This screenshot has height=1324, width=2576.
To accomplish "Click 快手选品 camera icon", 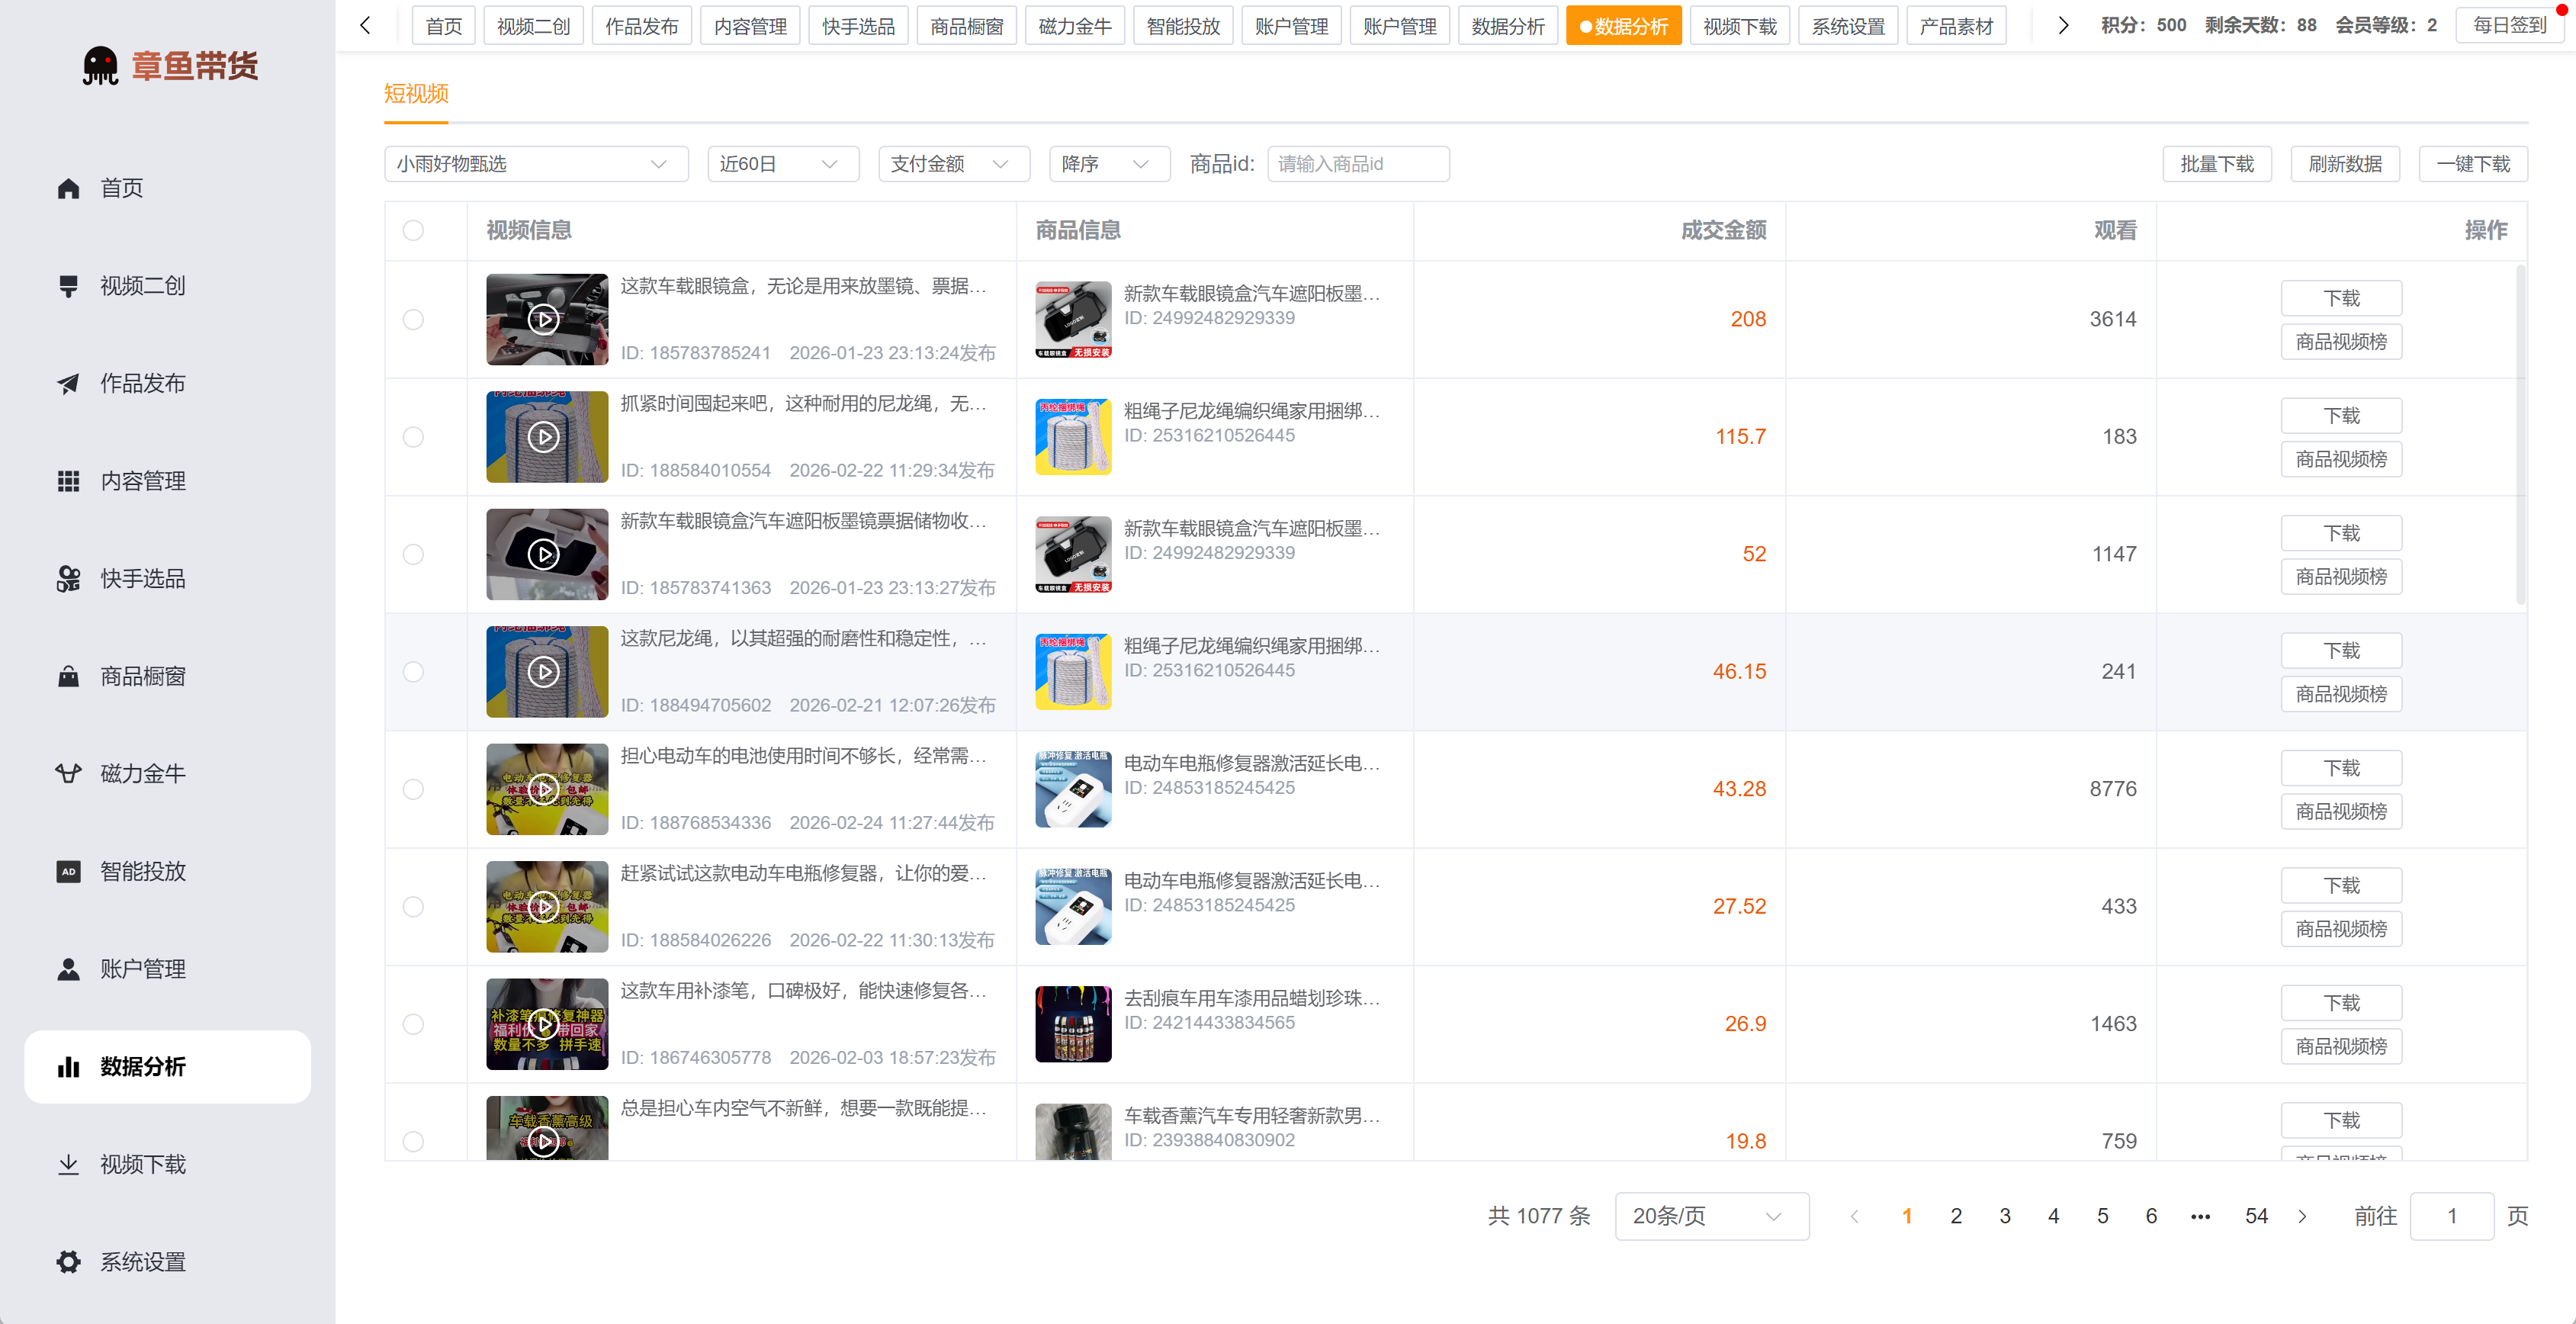I will pos(68,579).
